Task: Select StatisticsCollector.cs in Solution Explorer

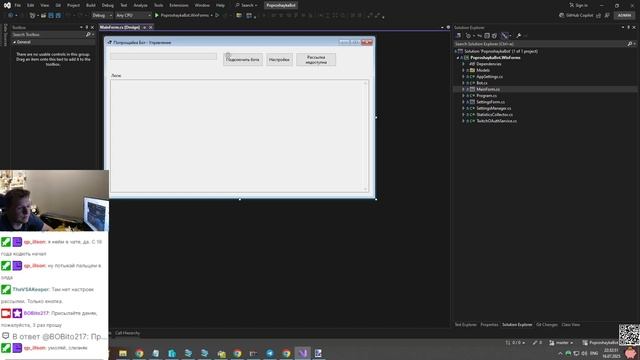Action: tap(495, 115)
